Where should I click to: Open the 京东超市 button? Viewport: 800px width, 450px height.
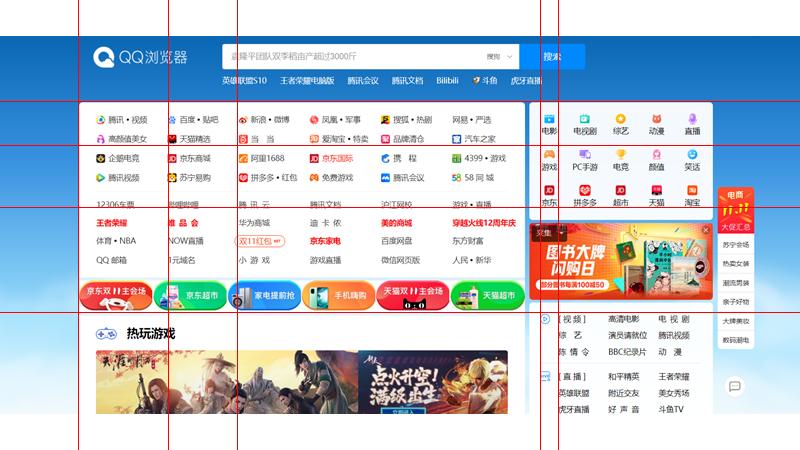coord(190,295)
